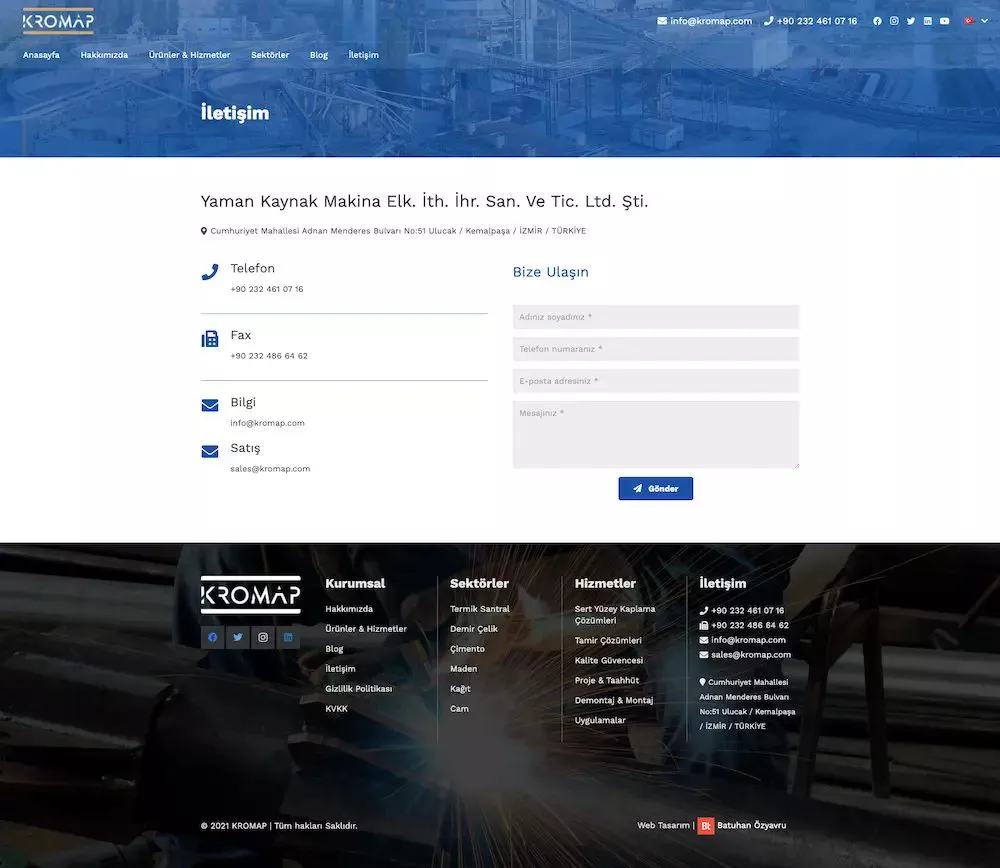1000x868 pixels.
Task: Open Sert Yüzey Kaplama Çözümleri link
Action: (x=615, y=615)
